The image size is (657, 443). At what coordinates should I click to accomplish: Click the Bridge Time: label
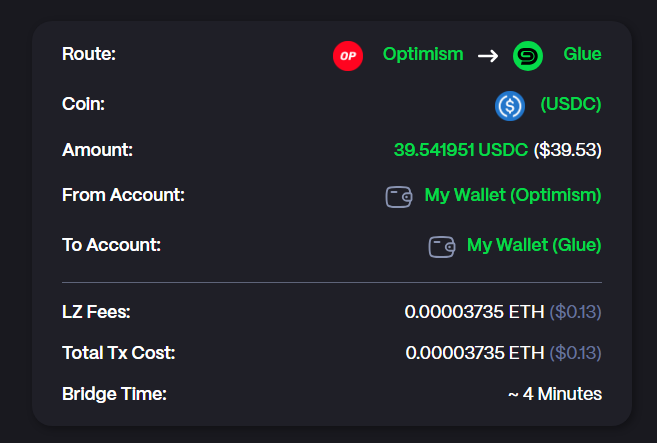114,394
